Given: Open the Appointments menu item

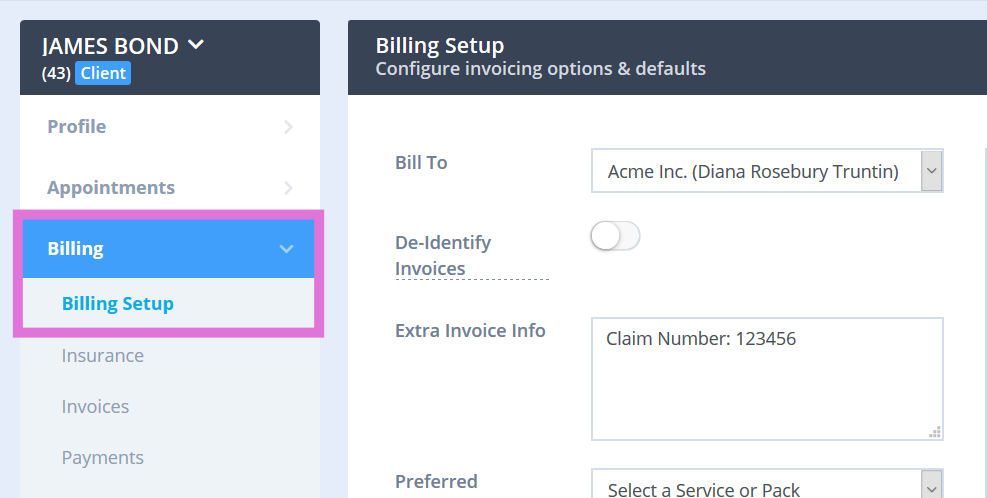Looking at the screenshot, I should [x=111, y=188].
